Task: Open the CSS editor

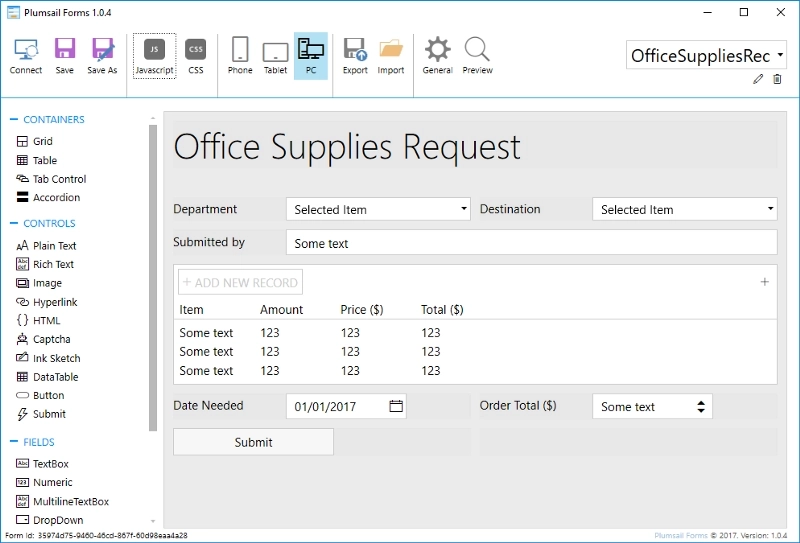Action: (196, 56)
